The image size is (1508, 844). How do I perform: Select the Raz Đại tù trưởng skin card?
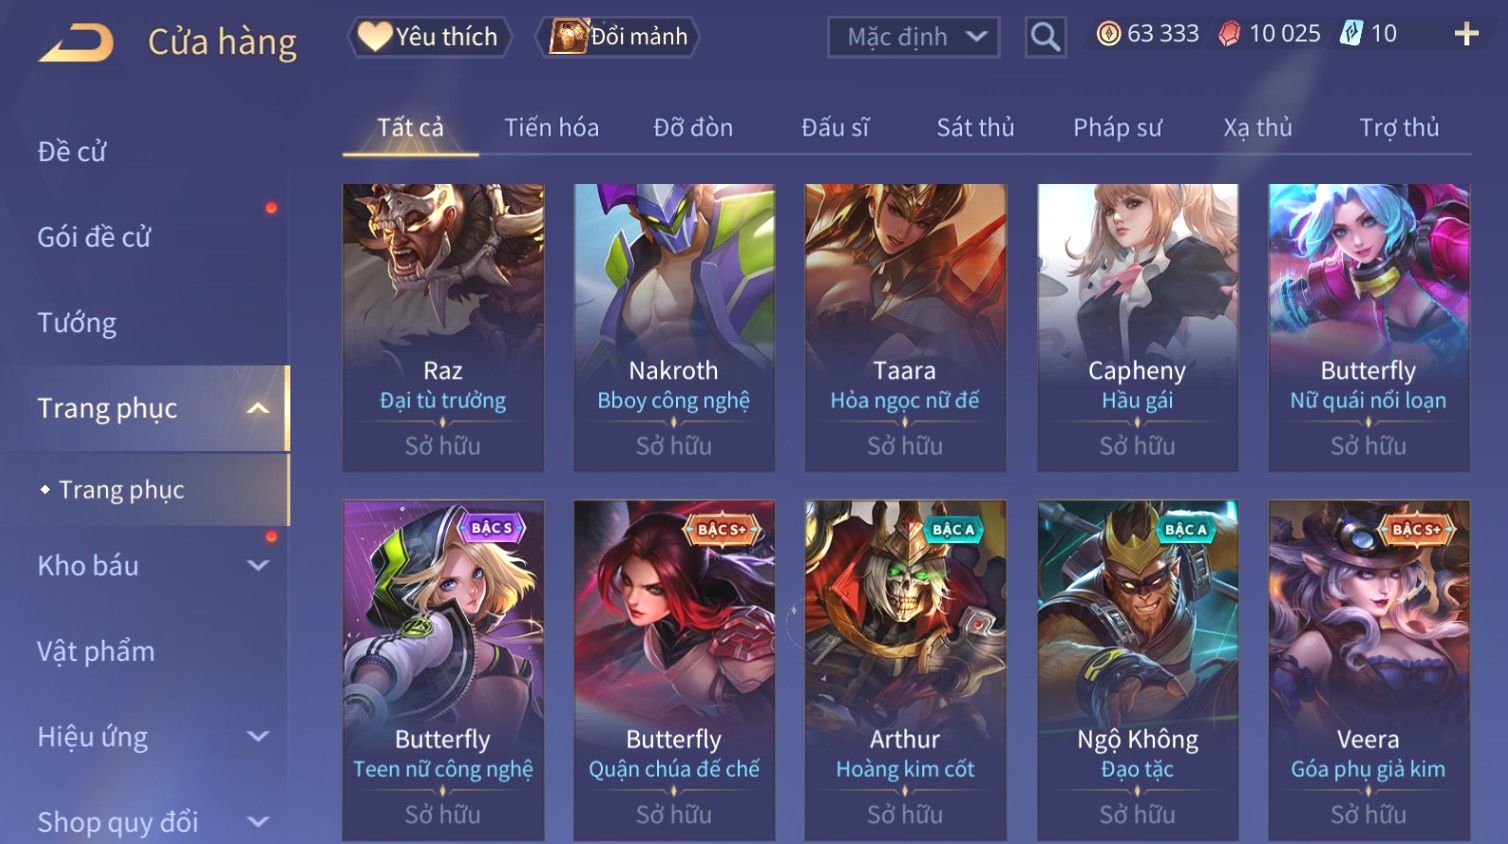(x=443, y=327)
